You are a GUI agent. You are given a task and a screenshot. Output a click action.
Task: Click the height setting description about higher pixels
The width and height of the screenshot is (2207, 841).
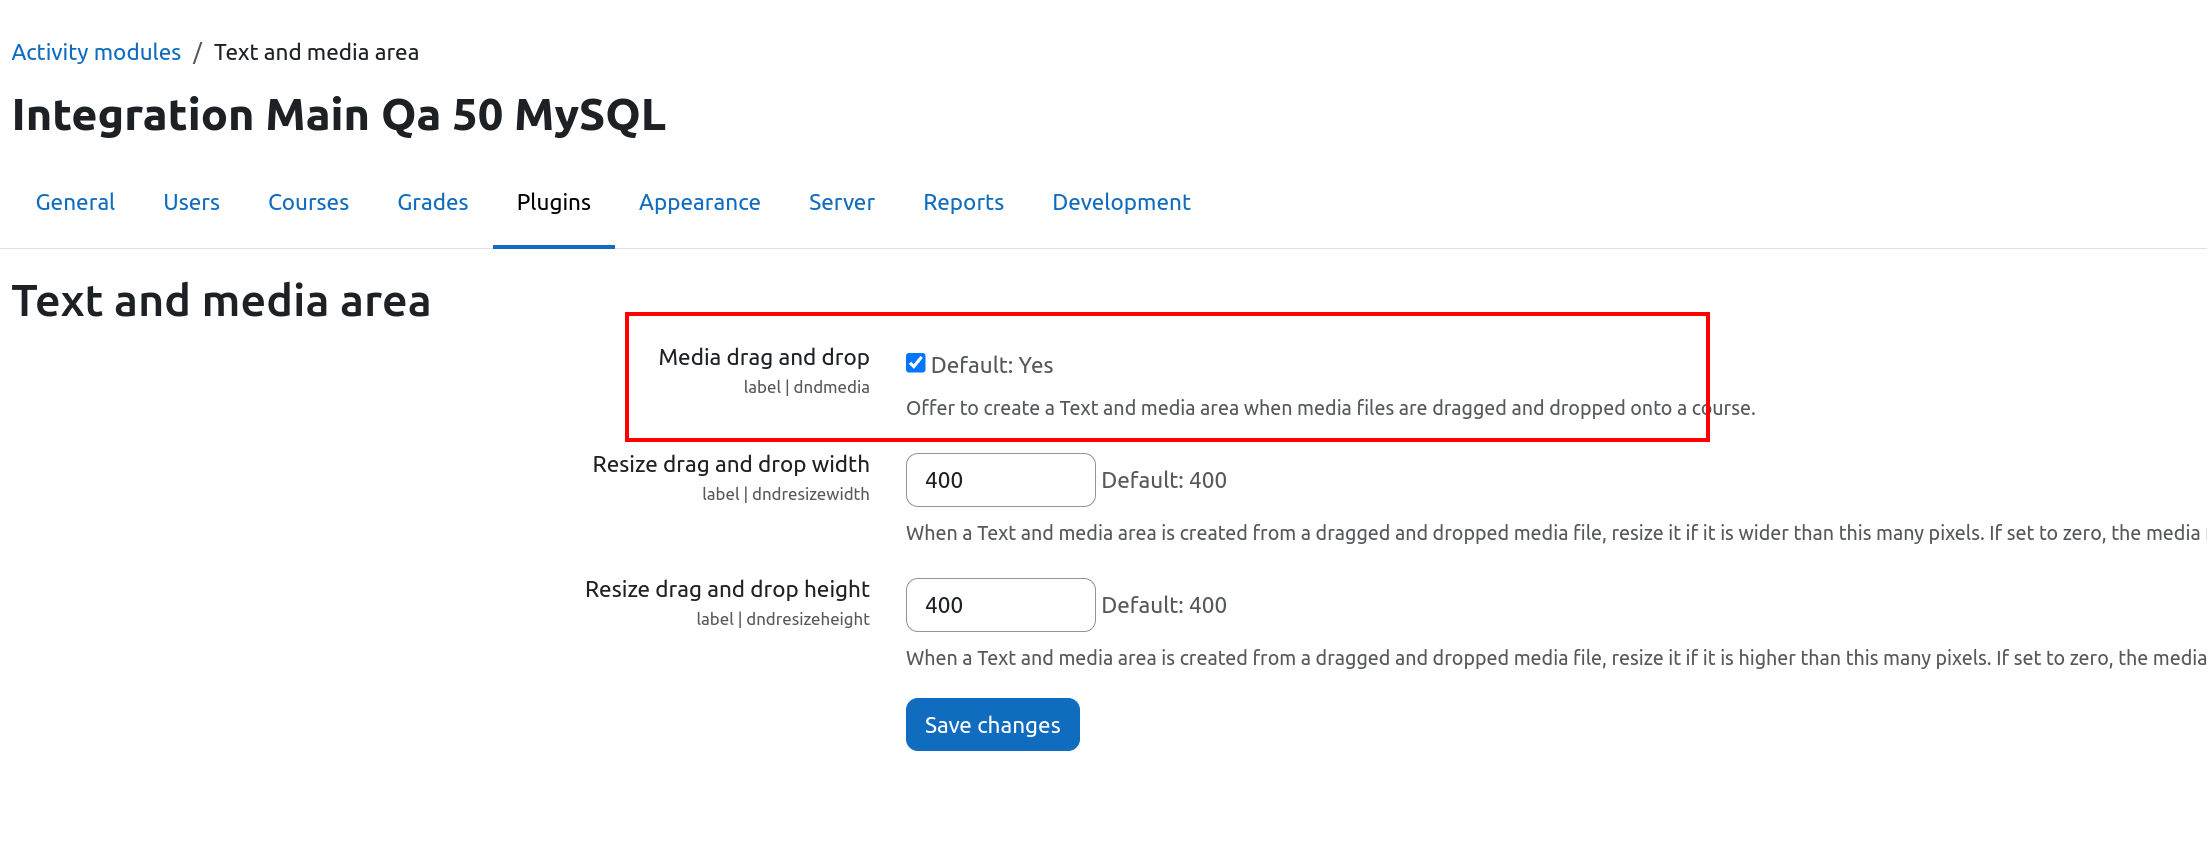point(1556,658)
